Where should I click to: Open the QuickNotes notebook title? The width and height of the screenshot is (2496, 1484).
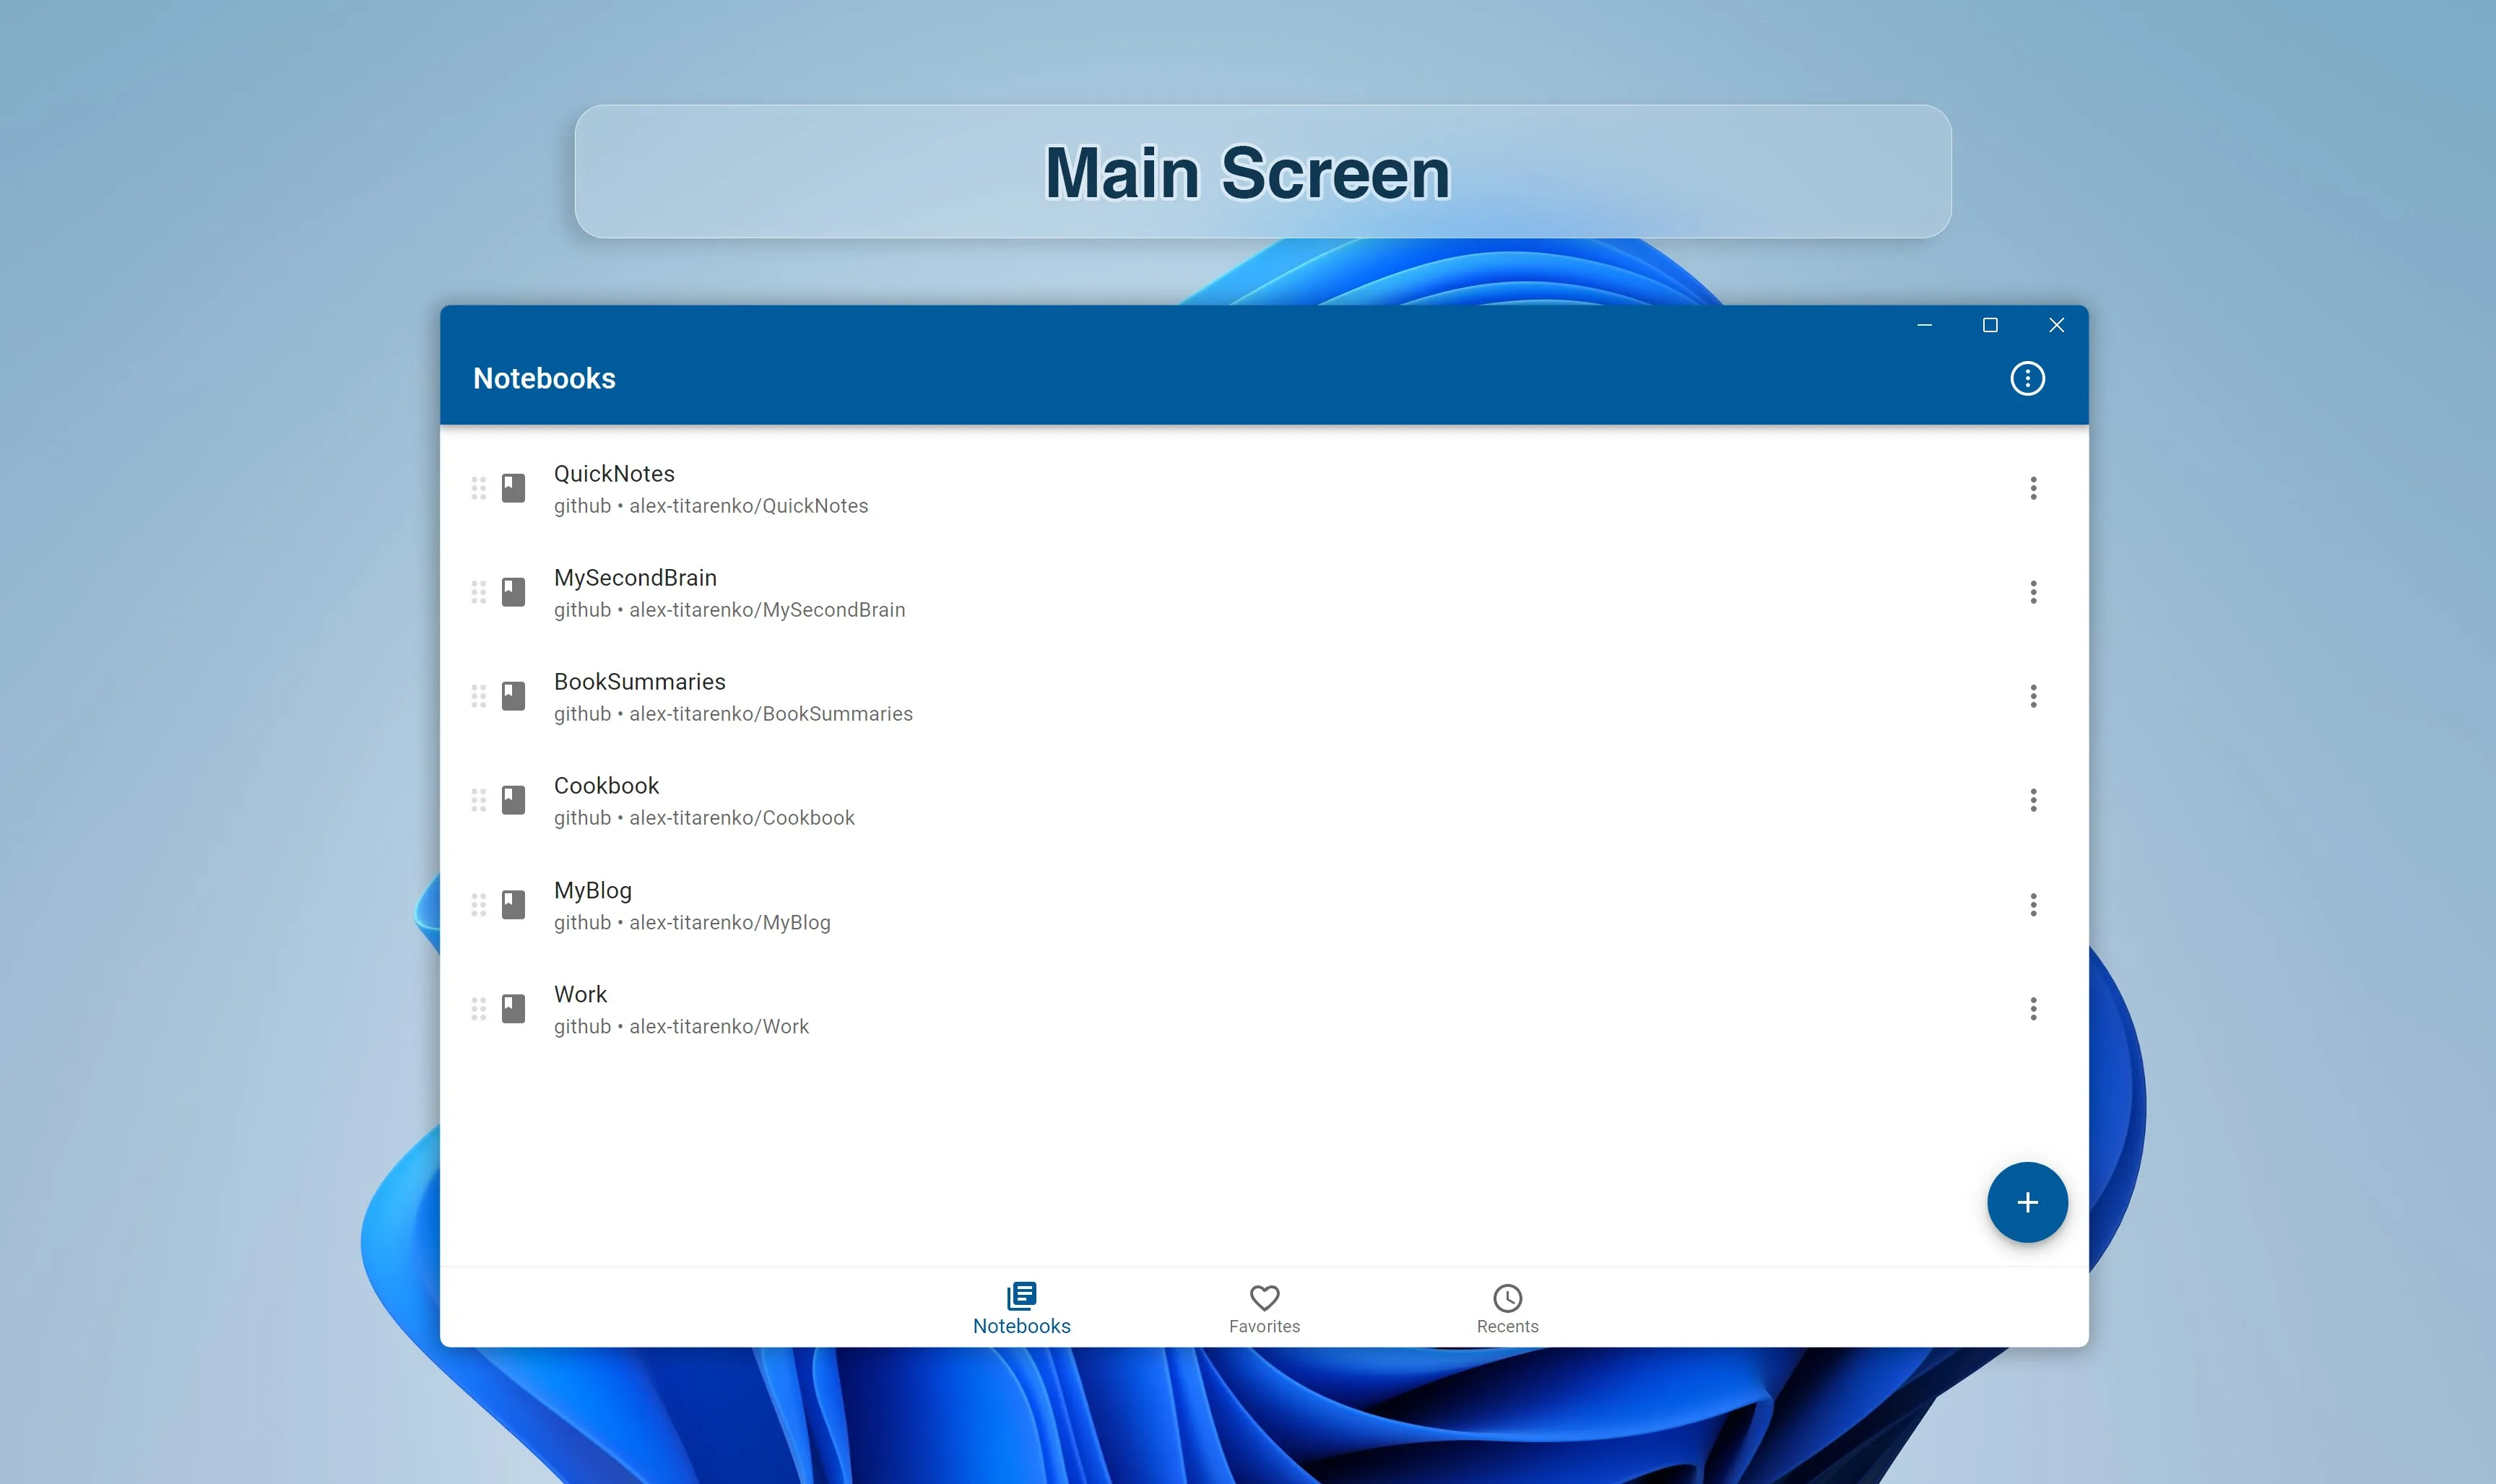(614, 474)
